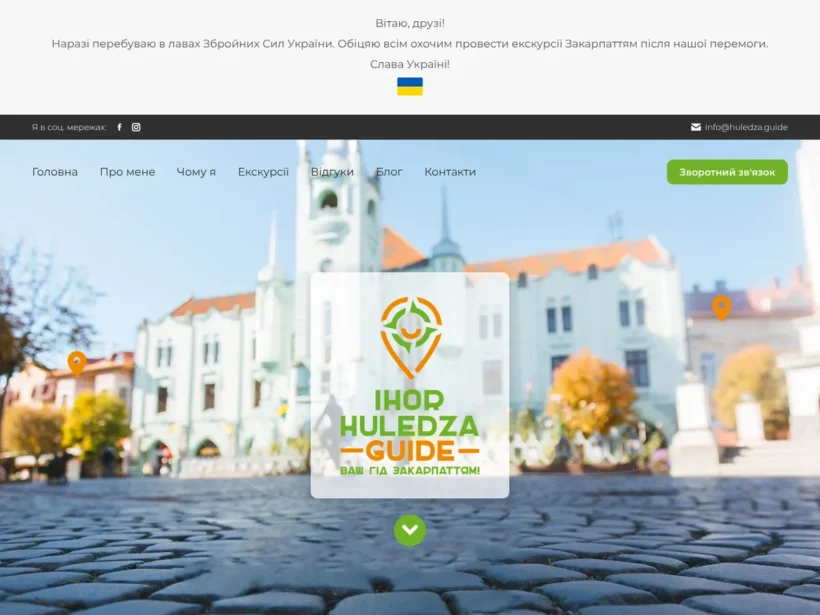This screenshot has height=615, width=820.
Task: Click the announcement line starting 'Наразі перебуваю'
Action: coord(410,43)
